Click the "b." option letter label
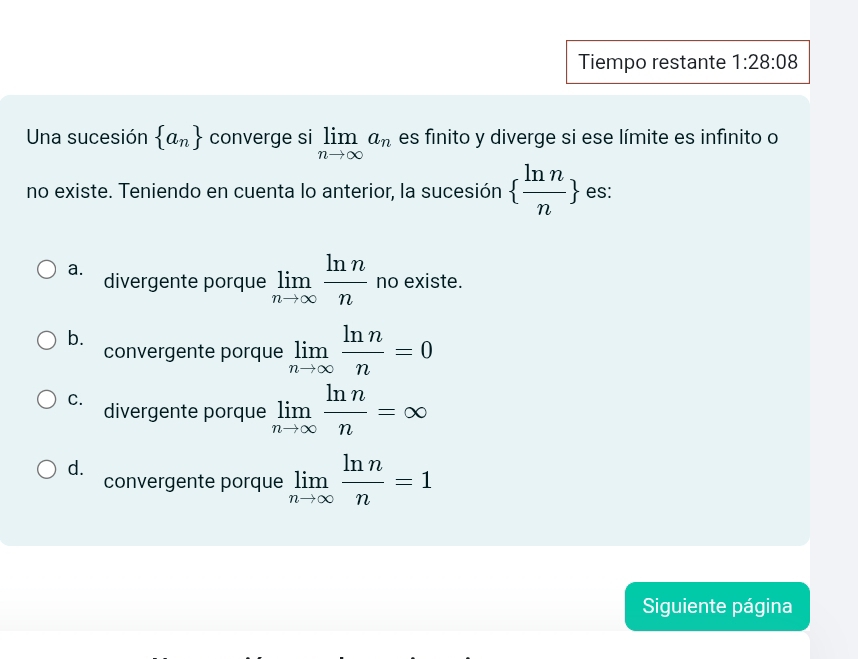 point(76,338)
